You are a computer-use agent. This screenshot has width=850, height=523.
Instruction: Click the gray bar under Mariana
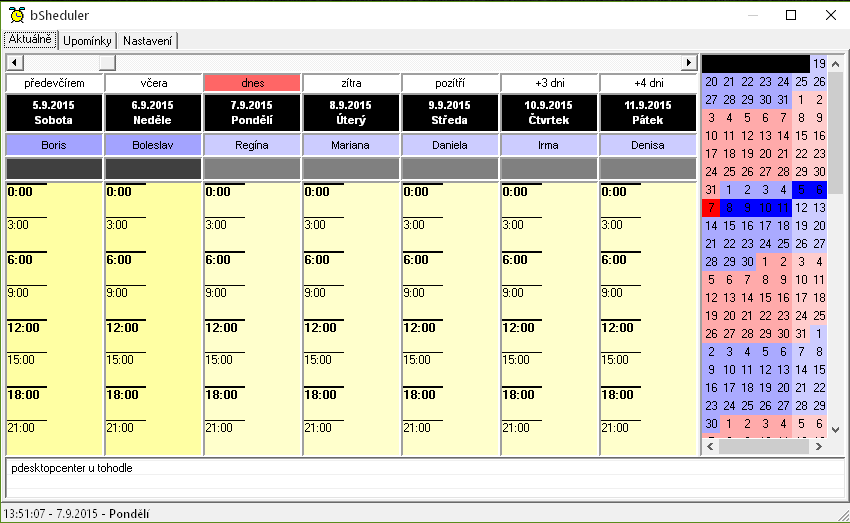(x=351, y=169)
